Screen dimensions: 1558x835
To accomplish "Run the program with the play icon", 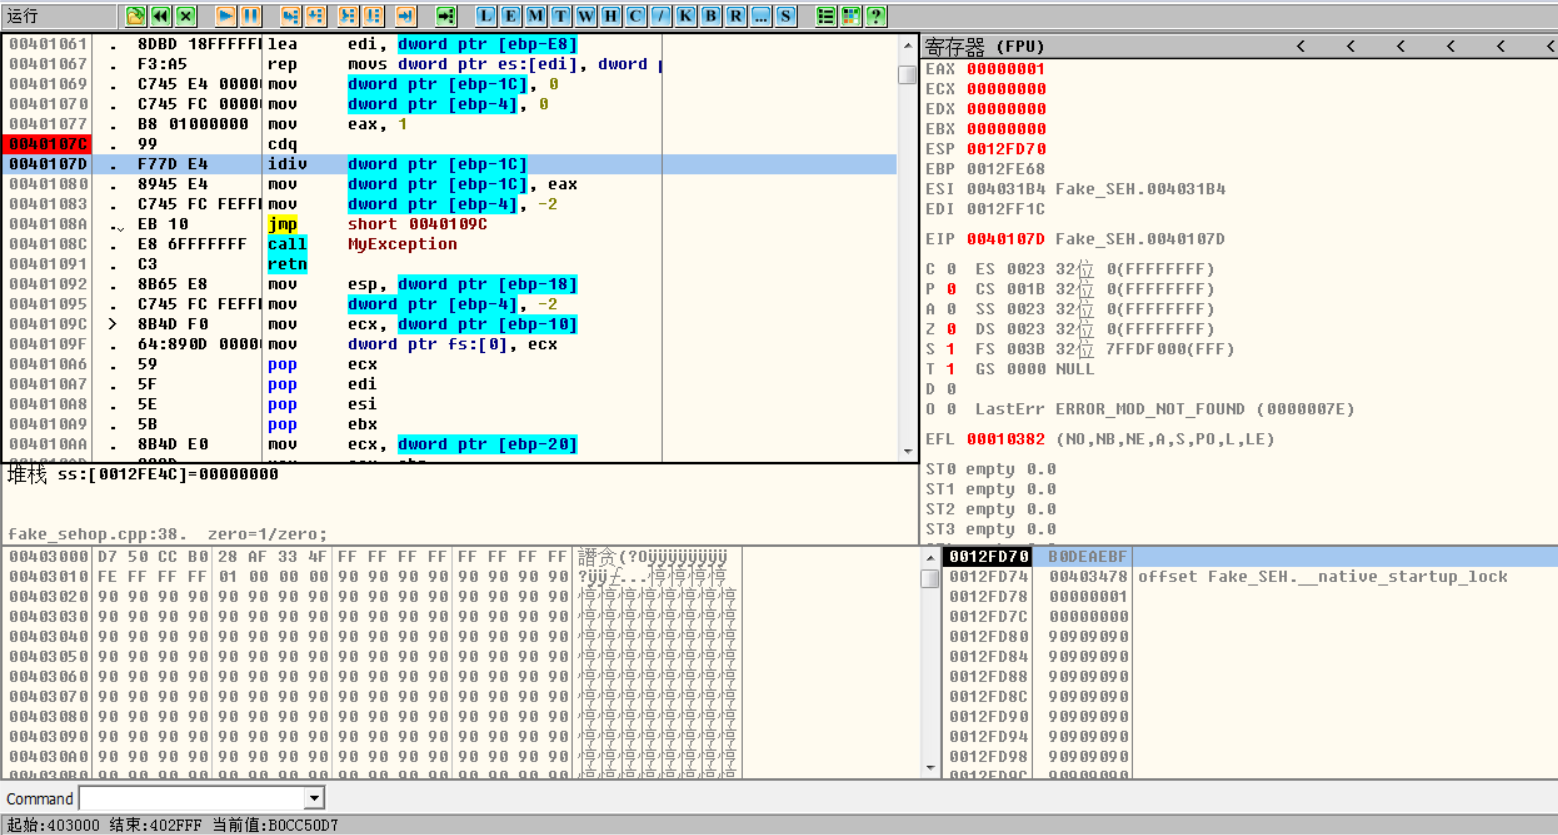I will 225,16.
